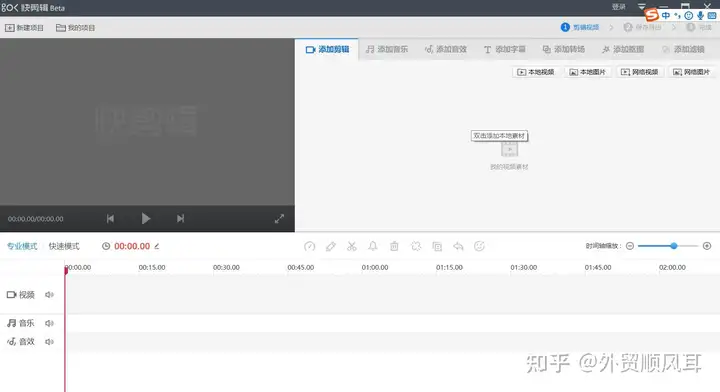Screen dimensions: 720x392
Task: Click the 00:30.00 mark on ruler
Action: point(226,268)
